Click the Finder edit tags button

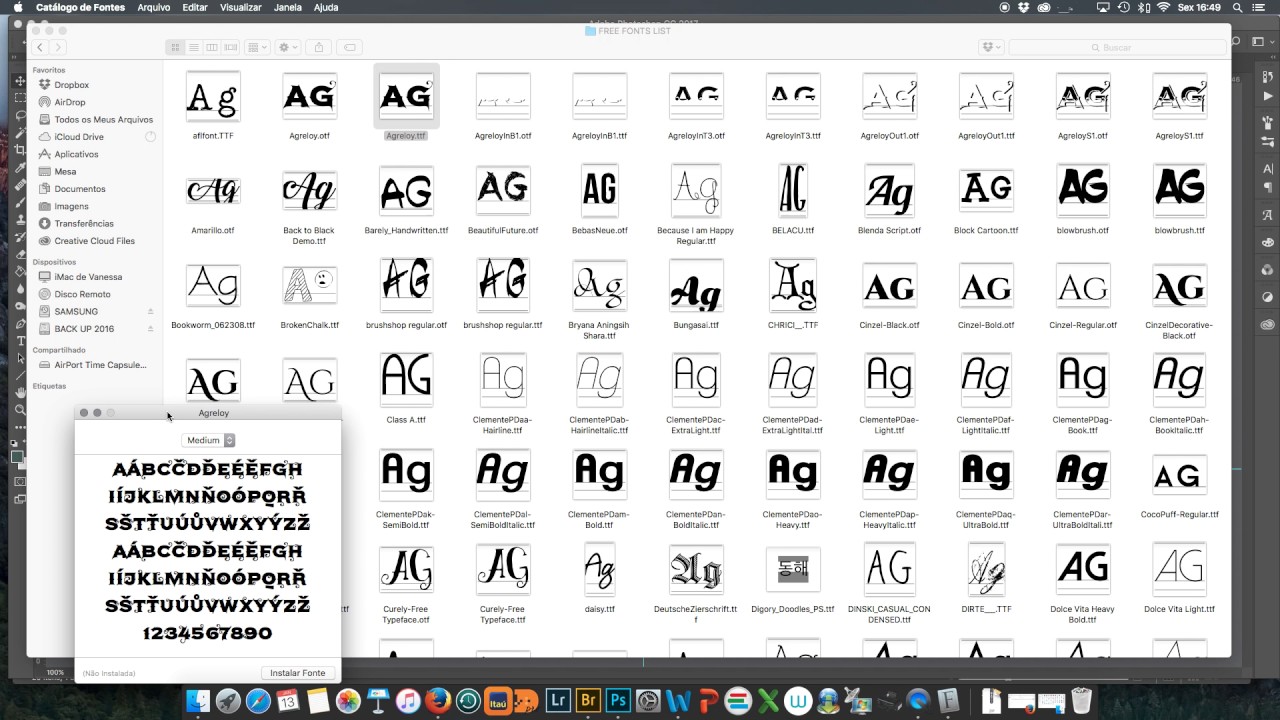click(x=349, y=47)
